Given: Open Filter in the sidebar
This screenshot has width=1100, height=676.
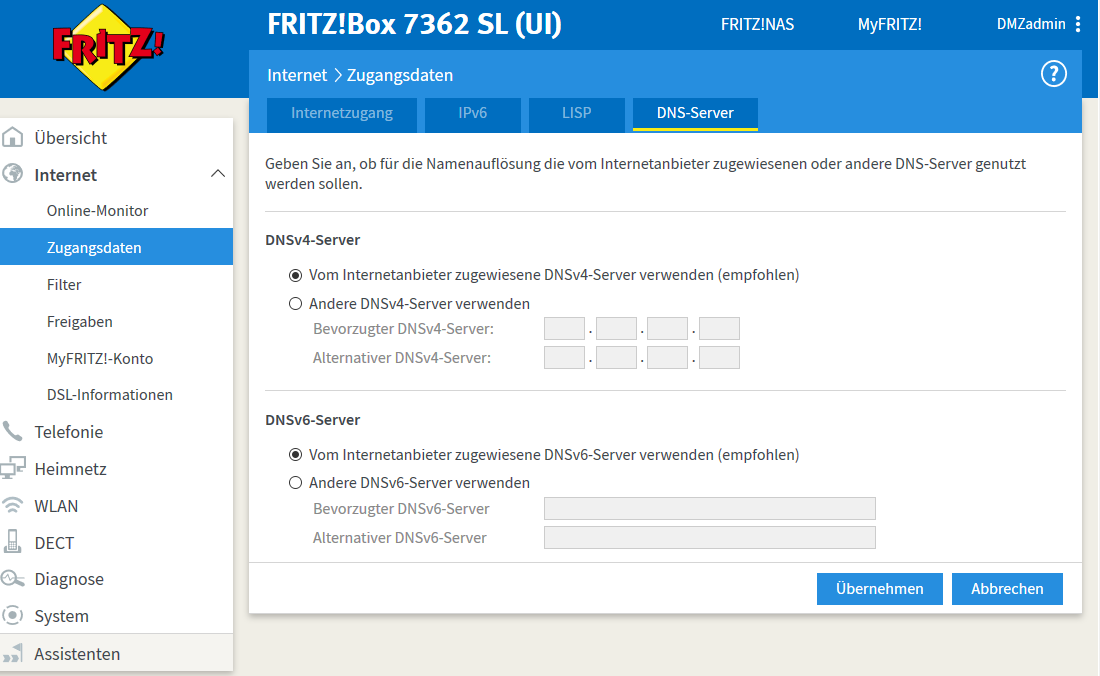Looking at the screenshot, I should coord(64,285).
